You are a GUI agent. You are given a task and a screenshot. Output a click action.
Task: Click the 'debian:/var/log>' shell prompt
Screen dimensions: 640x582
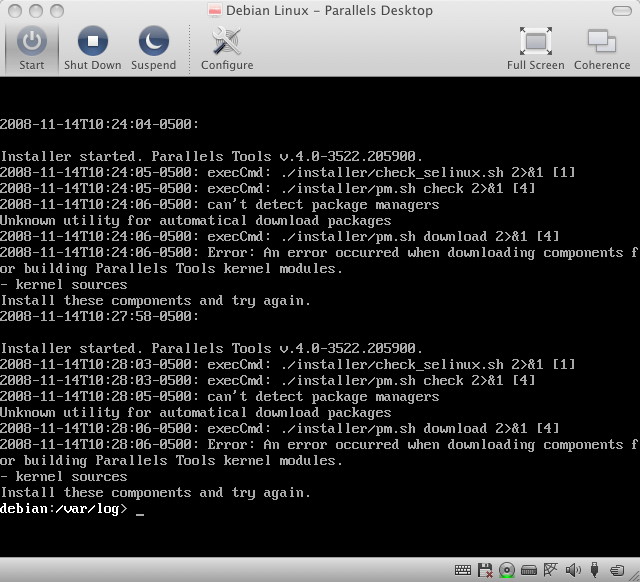64,509
